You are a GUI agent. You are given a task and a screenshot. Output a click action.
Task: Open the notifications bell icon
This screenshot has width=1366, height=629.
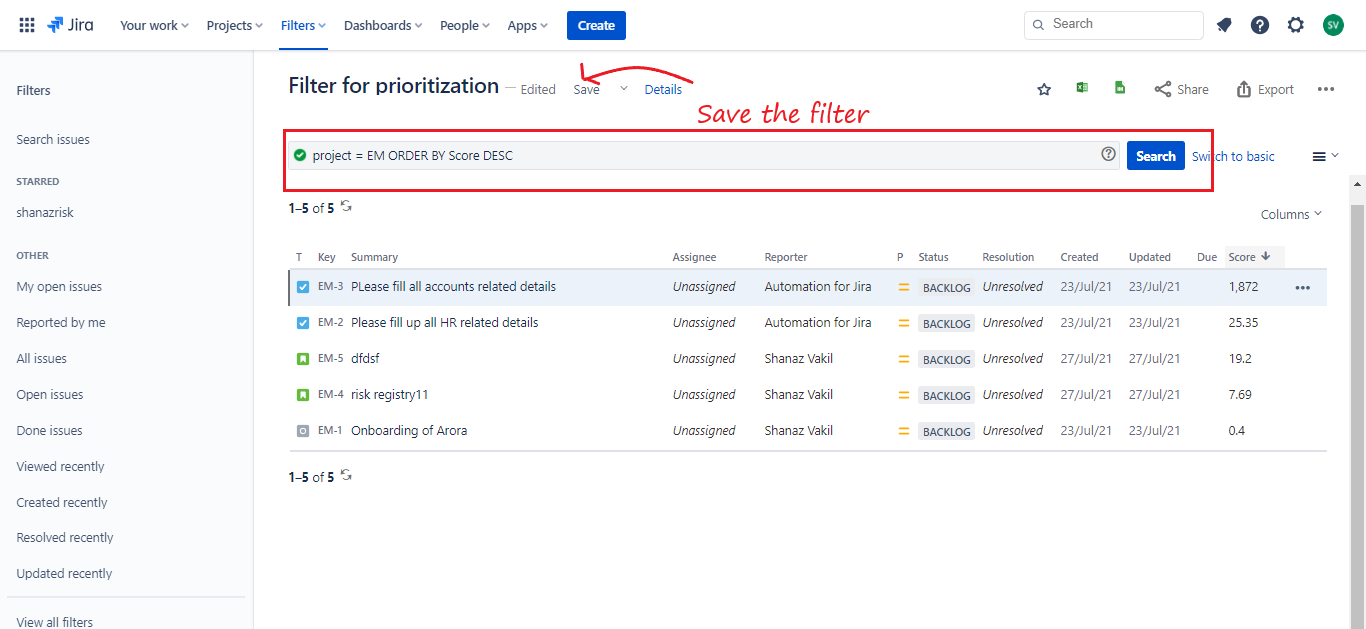pyautogui.click(x=1224, y=25)
